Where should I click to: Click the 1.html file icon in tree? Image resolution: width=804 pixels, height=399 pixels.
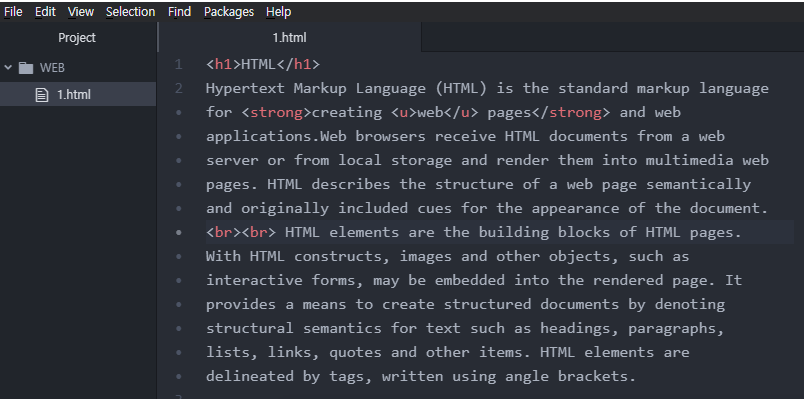tap(42, 95)
